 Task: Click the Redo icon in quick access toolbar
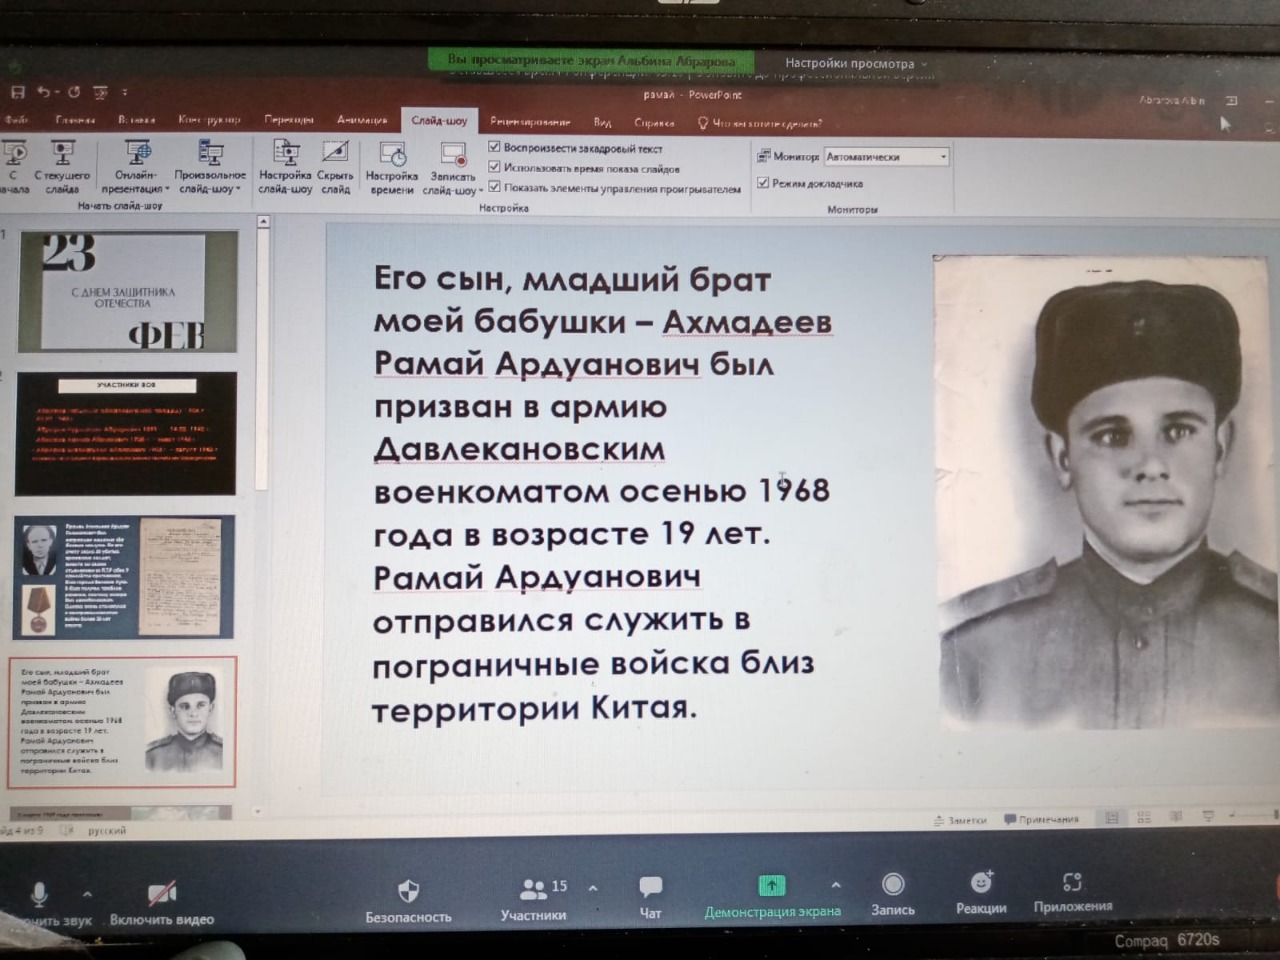pos(73,92)
